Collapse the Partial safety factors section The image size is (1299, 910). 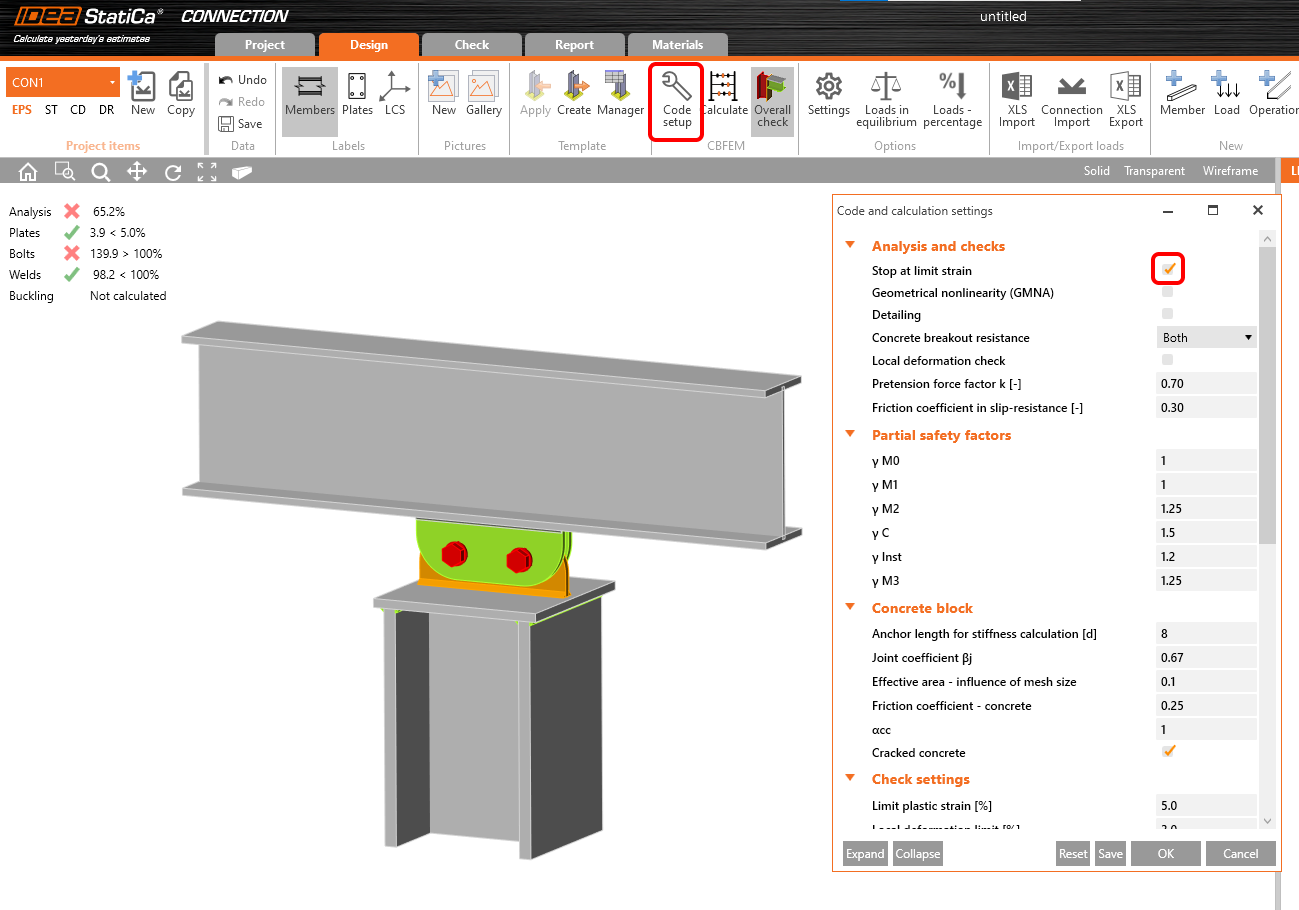(x=851, y=435)
